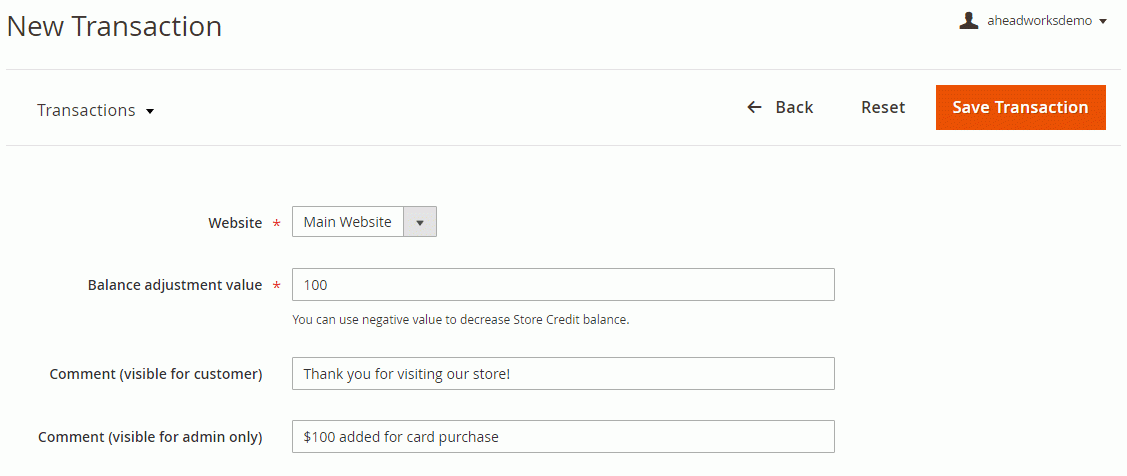Viewport: 1127px width, 476px height.
Task: Click the Comment (visible for admin only) label
Action: pos(150,436)
